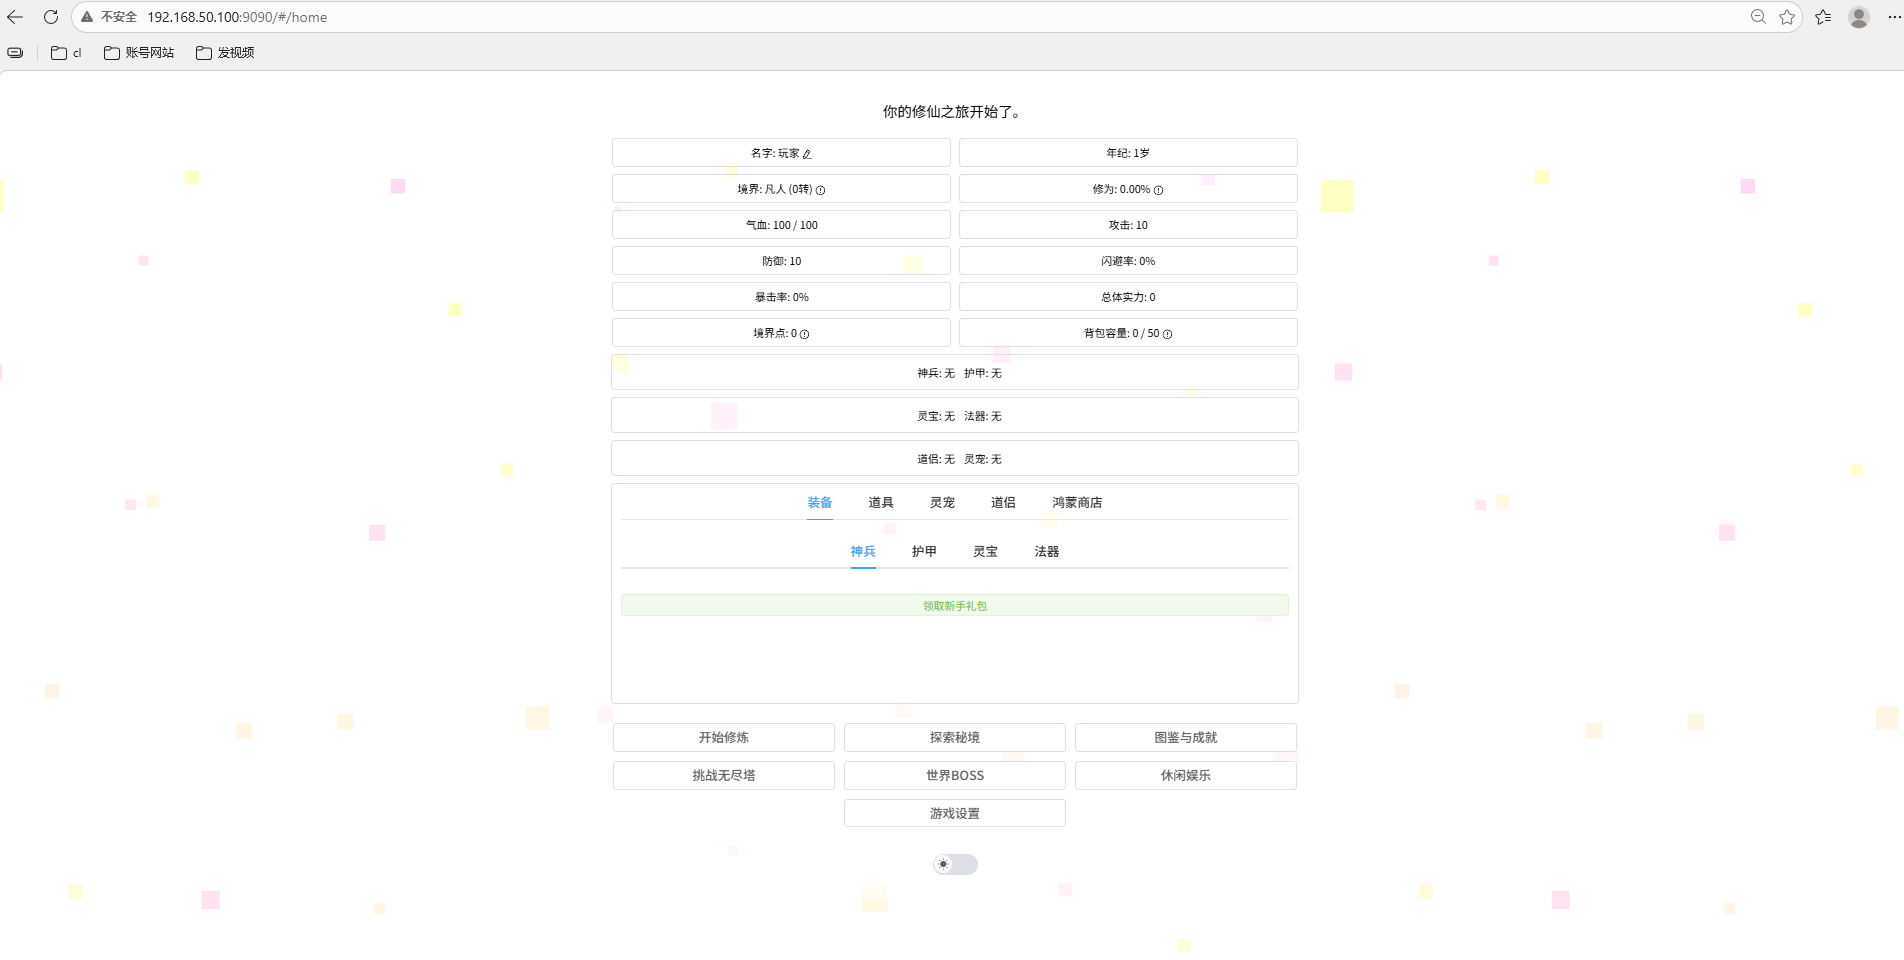Visit the 鸿蒙商店 tab

(x=1077, y=503)
